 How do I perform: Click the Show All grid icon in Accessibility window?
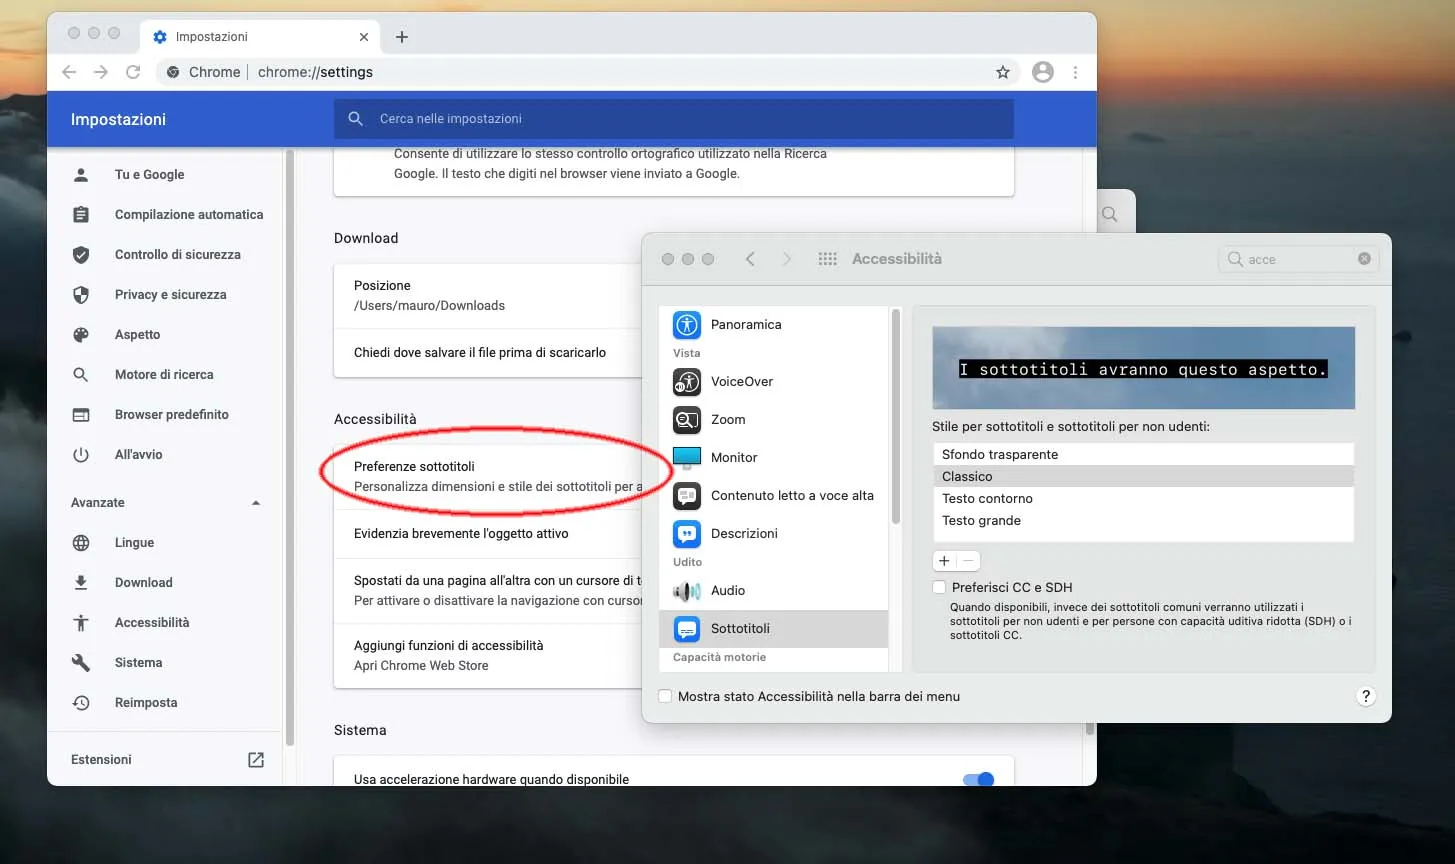coord(827,258)
